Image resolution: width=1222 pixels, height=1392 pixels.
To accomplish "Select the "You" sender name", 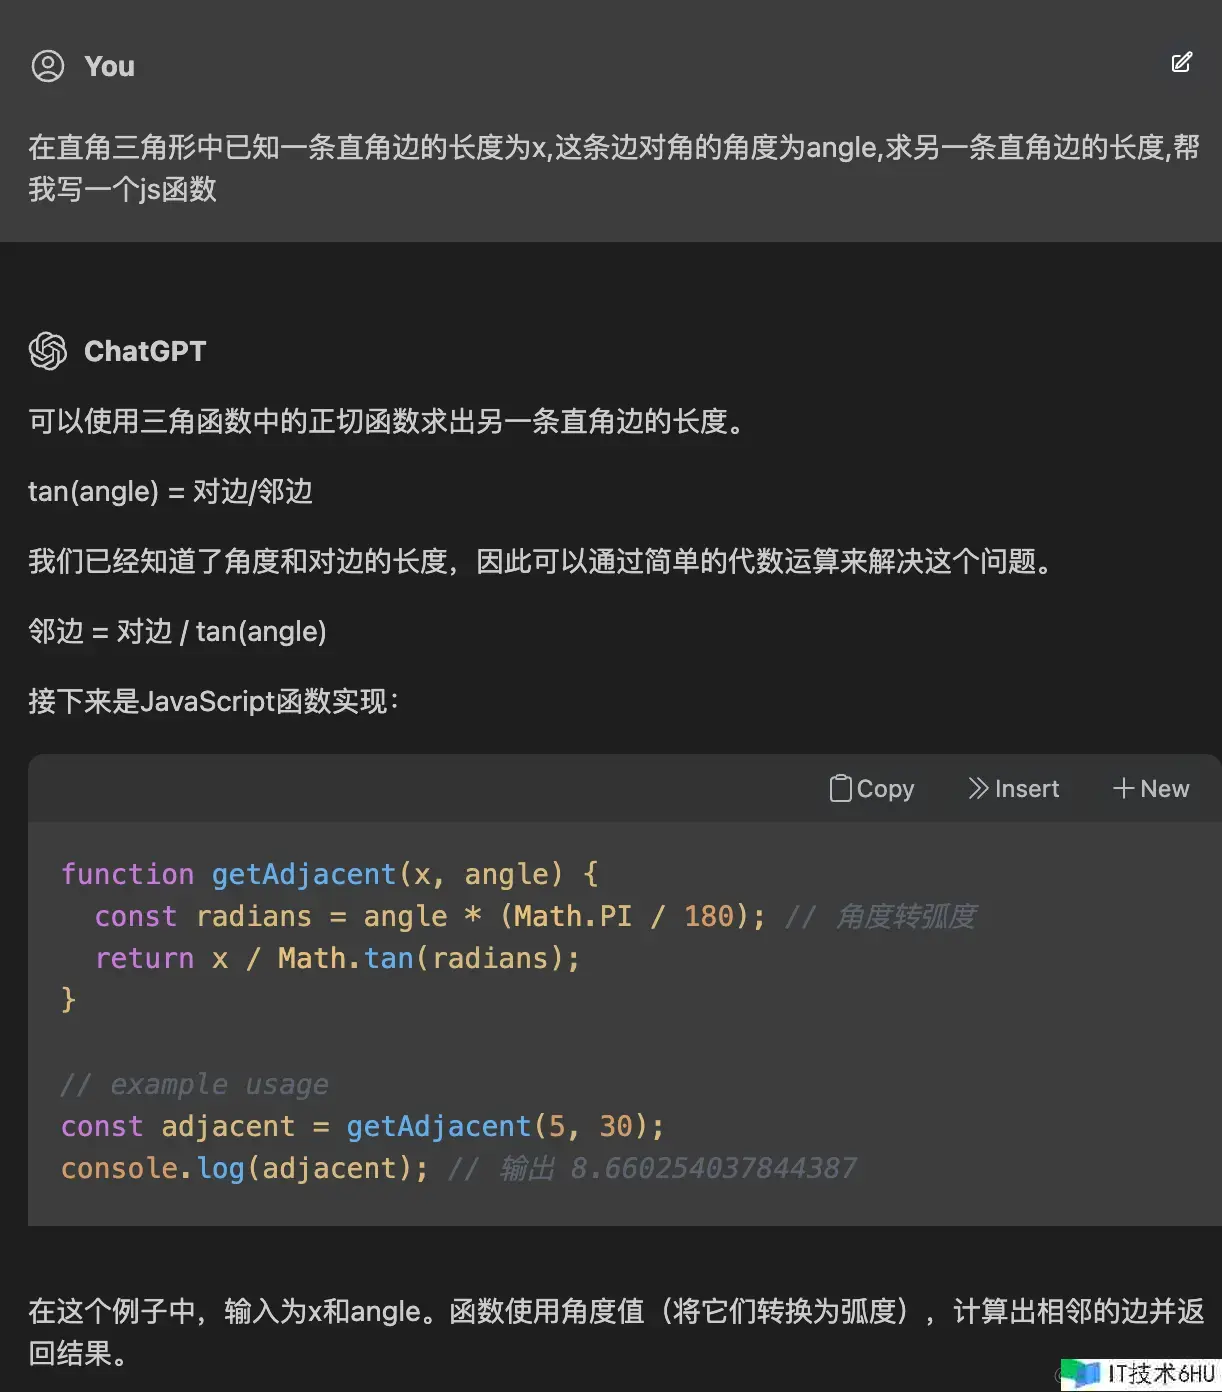I will 109,66.
